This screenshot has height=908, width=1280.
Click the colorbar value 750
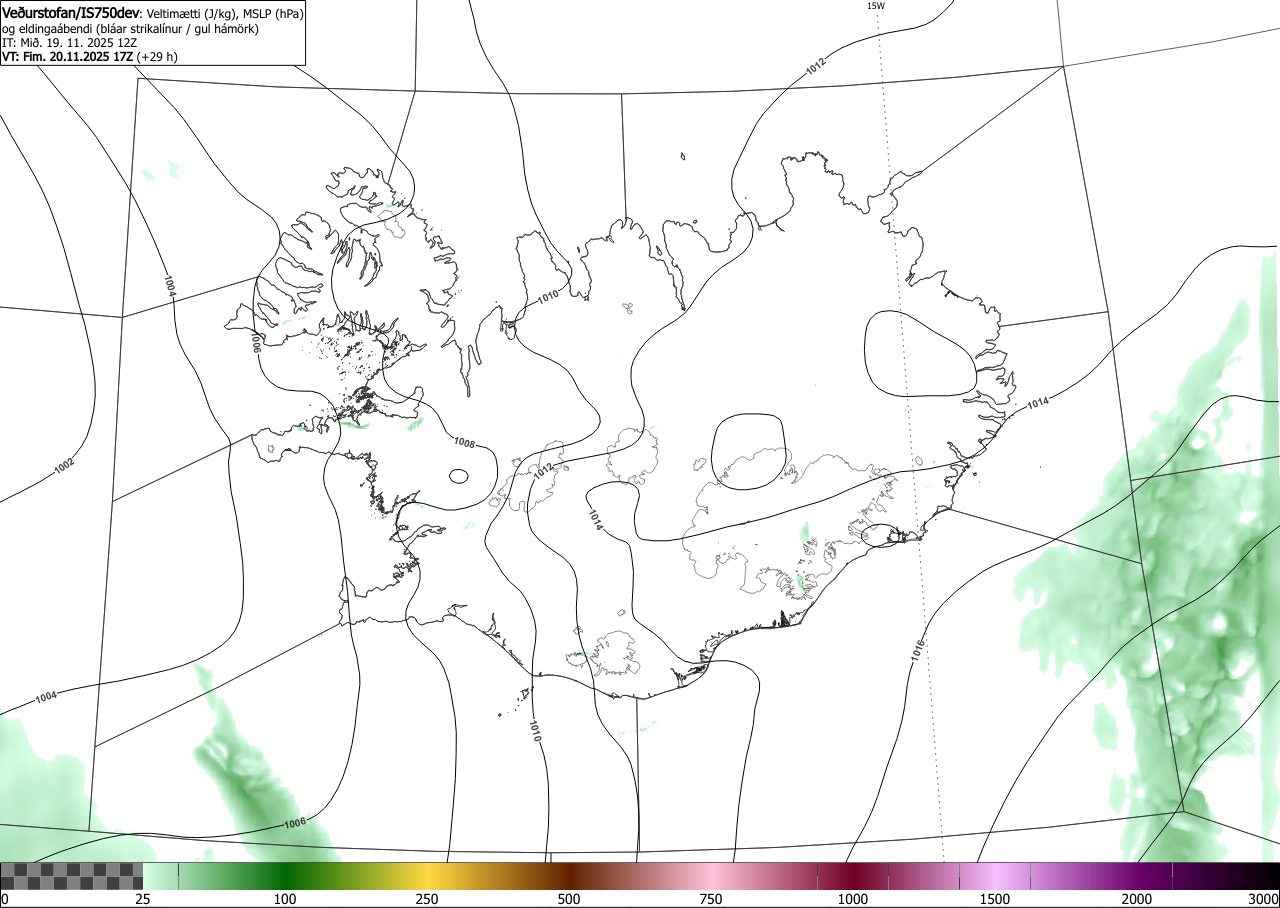(711, 899)
